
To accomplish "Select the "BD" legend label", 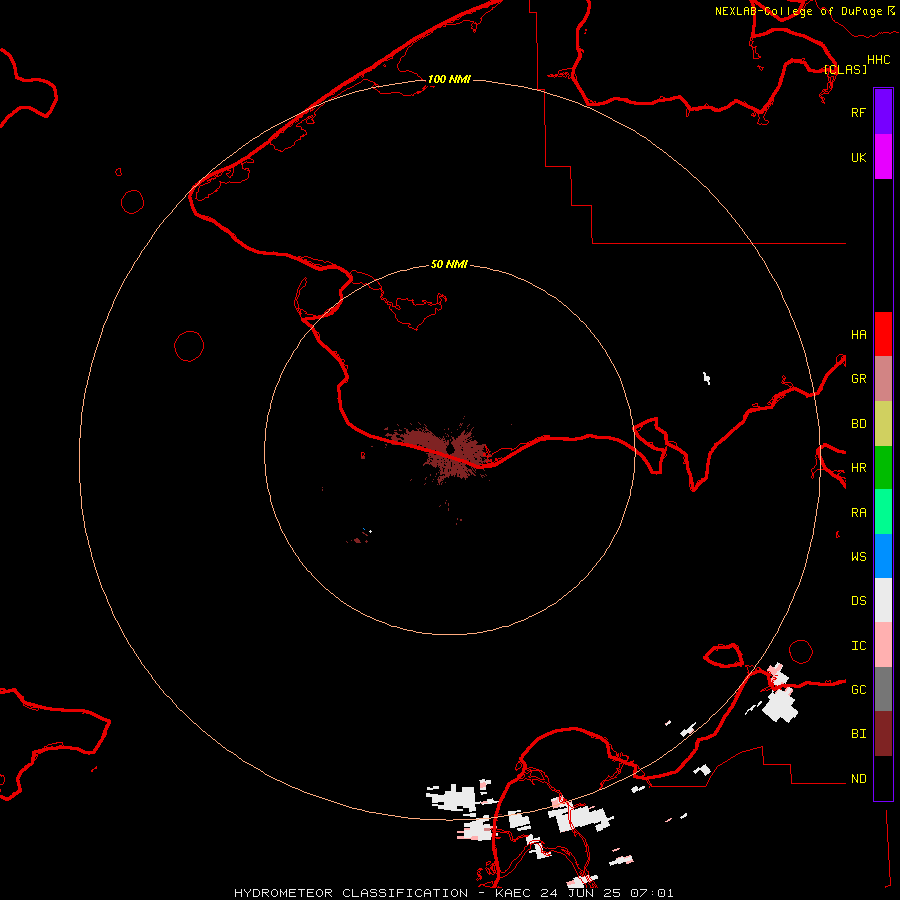I will [x=858, y=424].
